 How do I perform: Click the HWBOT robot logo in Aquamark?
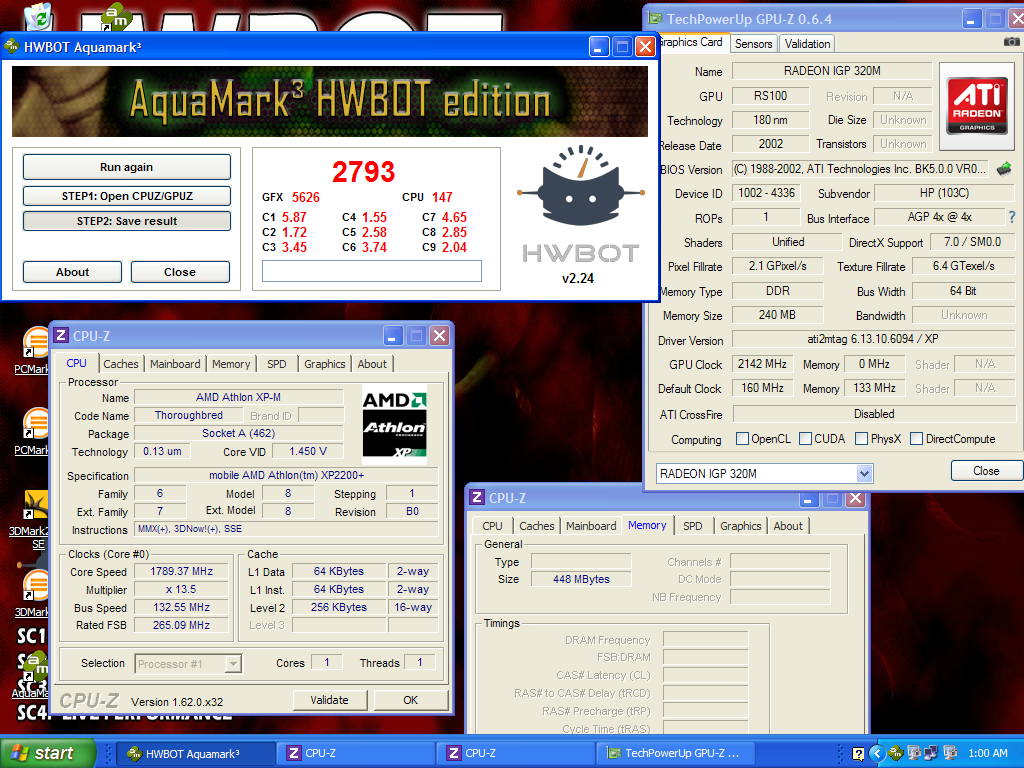point(581,186)
